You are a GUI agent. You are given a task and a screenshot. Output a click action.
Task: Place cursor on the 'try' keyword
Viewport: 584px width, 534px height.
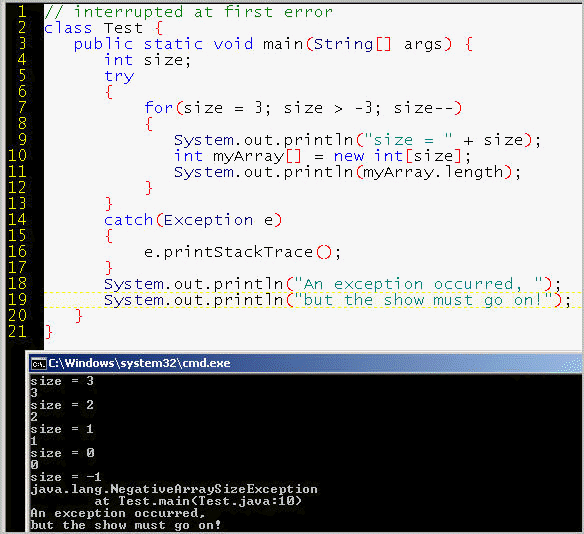point(119,76)
